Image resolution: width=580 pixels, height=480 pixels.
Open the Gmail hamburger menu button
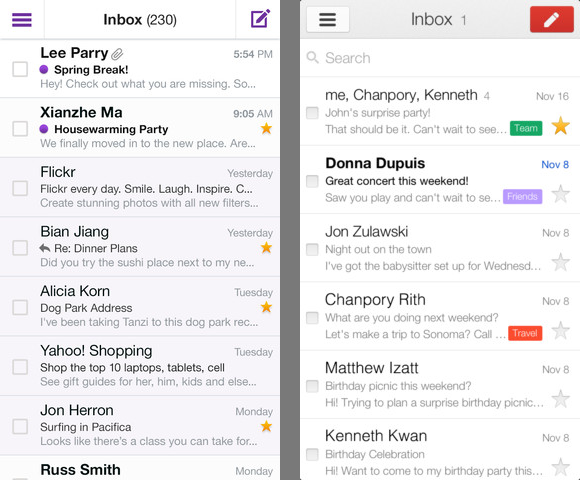pyautogui.click(x=328, y=19)
